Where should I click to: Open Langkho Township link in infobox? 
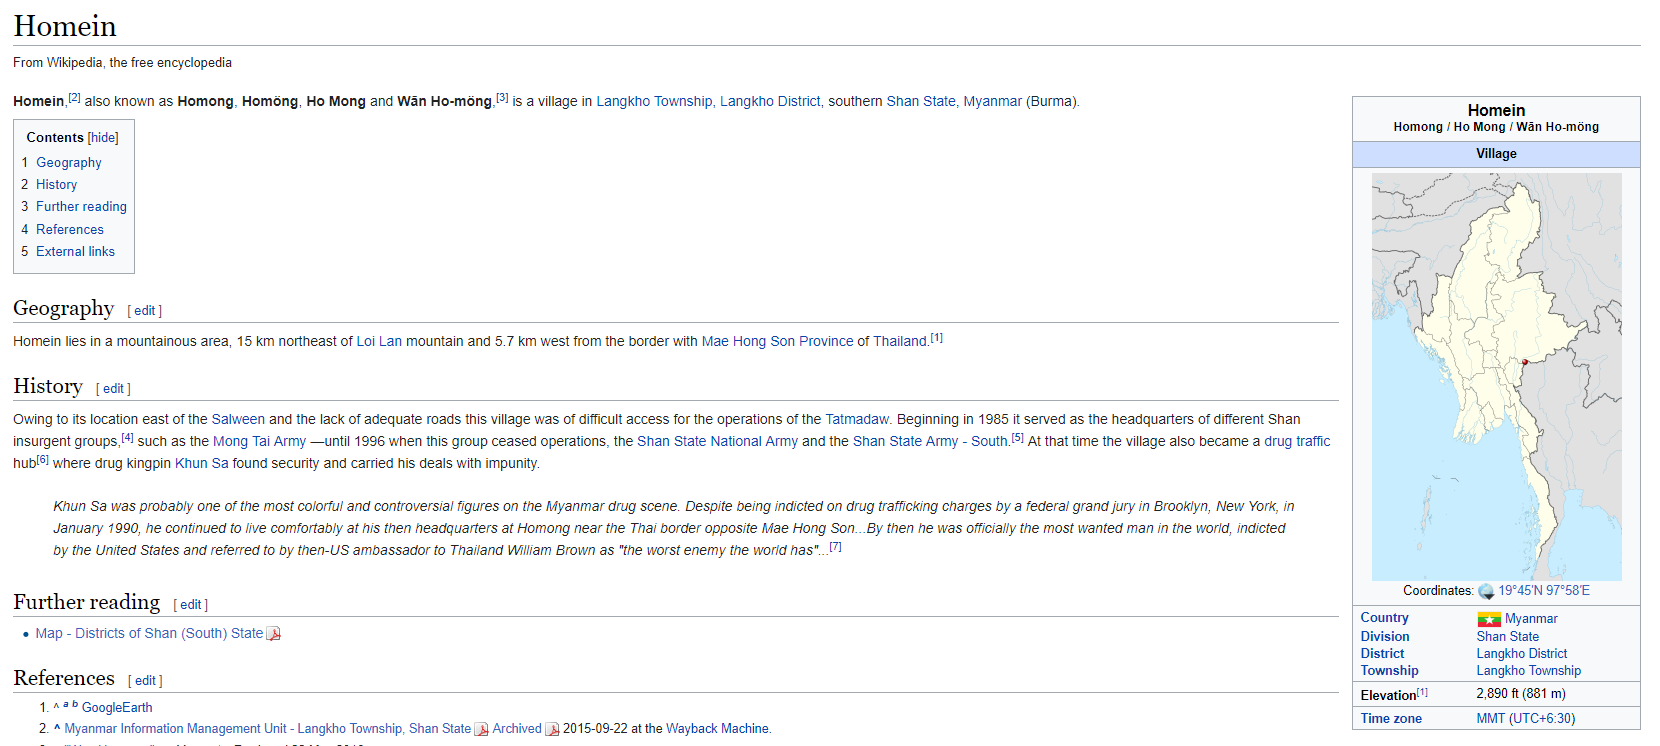[1528, 671]
